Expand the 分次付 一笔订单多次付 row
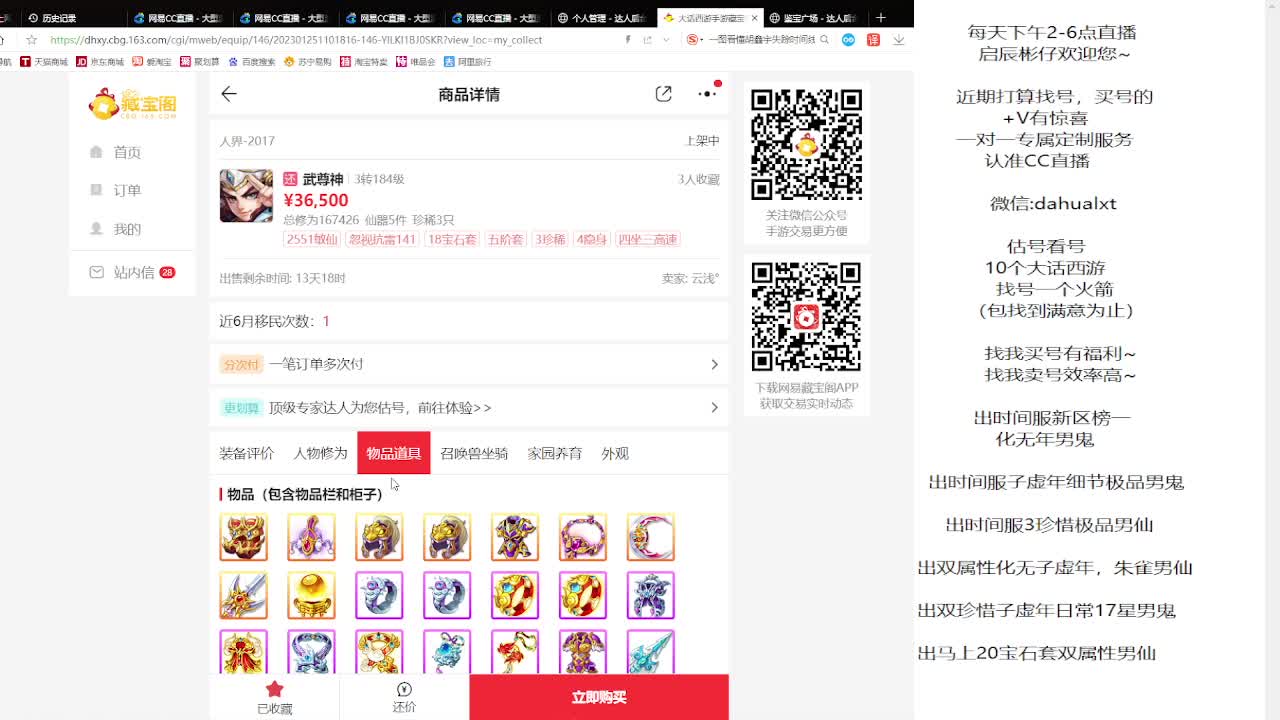Screen dimensions: 1280x720 (469, 364)
